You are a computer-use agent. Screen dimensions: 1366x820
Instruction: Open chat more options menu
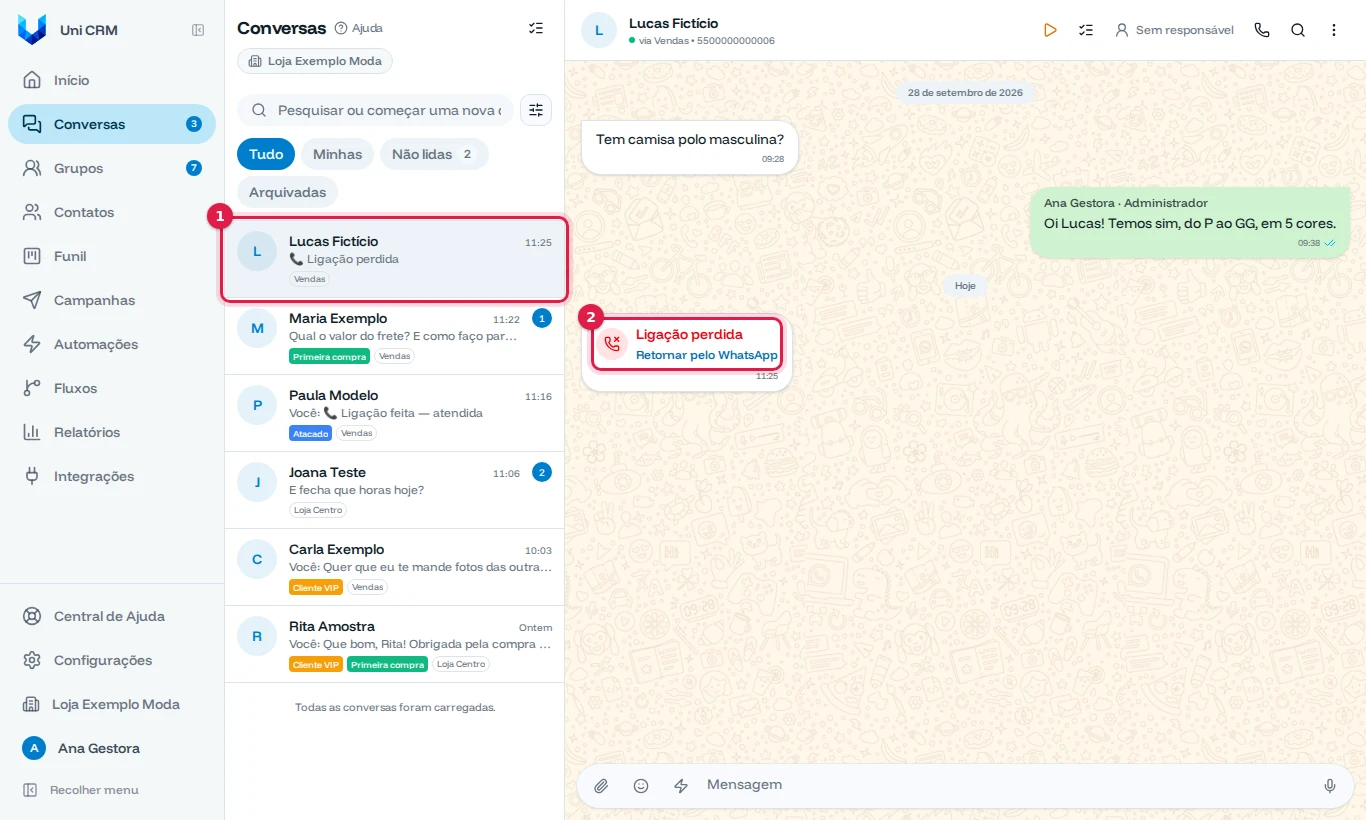click(1334, 30)
